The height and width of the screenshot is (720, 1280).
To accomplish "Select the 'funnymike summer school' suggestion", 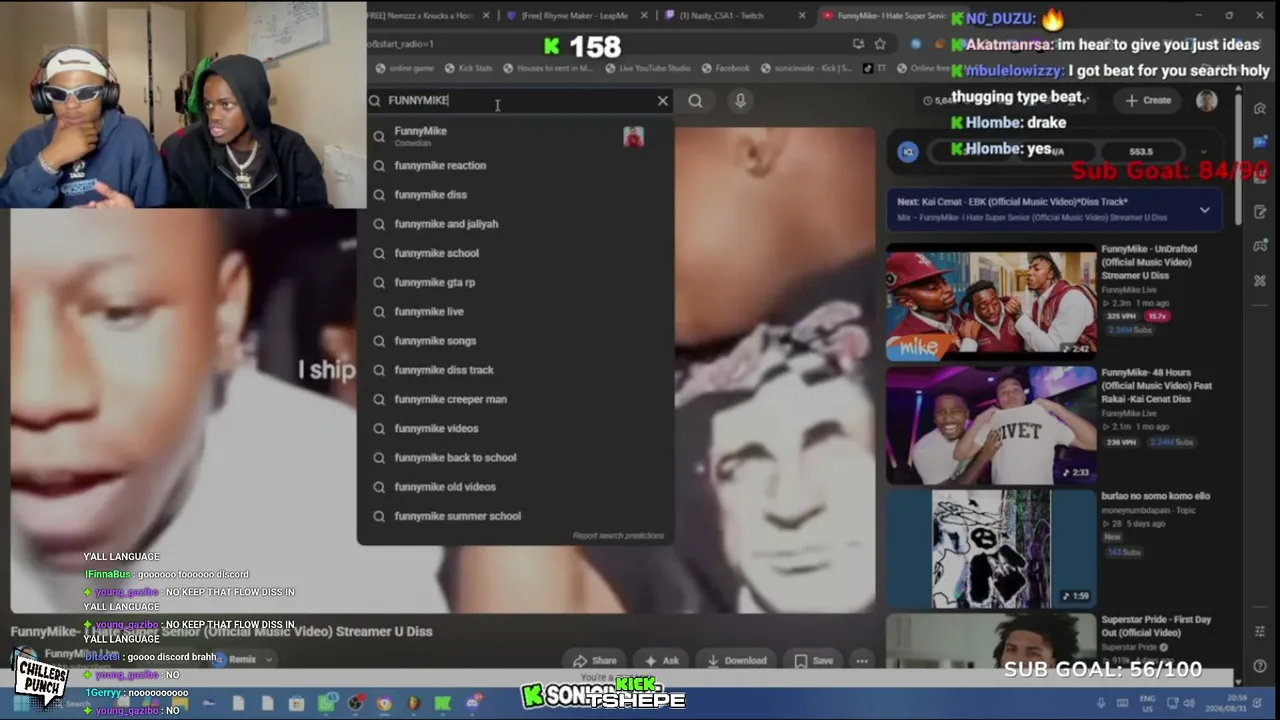I will (515, 516).
